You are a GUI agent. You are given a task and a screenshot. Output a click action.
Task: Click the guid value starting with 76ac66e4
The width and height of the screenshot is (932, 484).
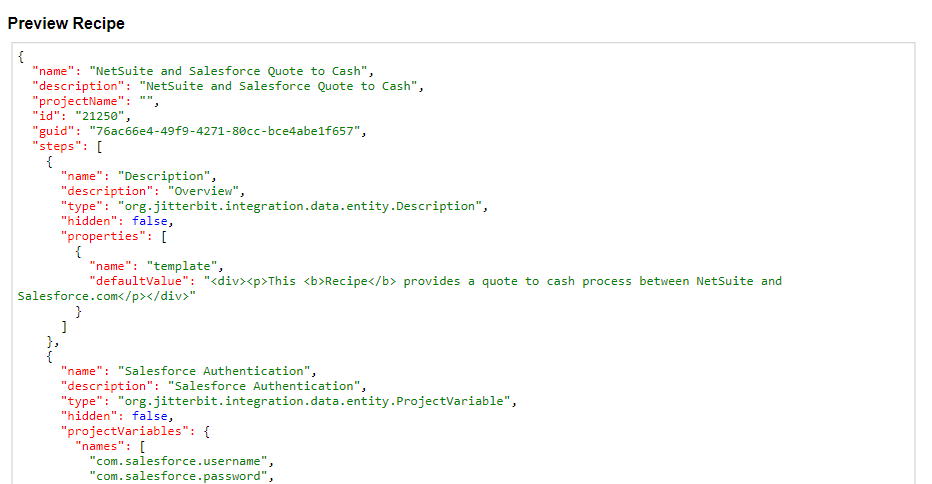coord(228,131)
